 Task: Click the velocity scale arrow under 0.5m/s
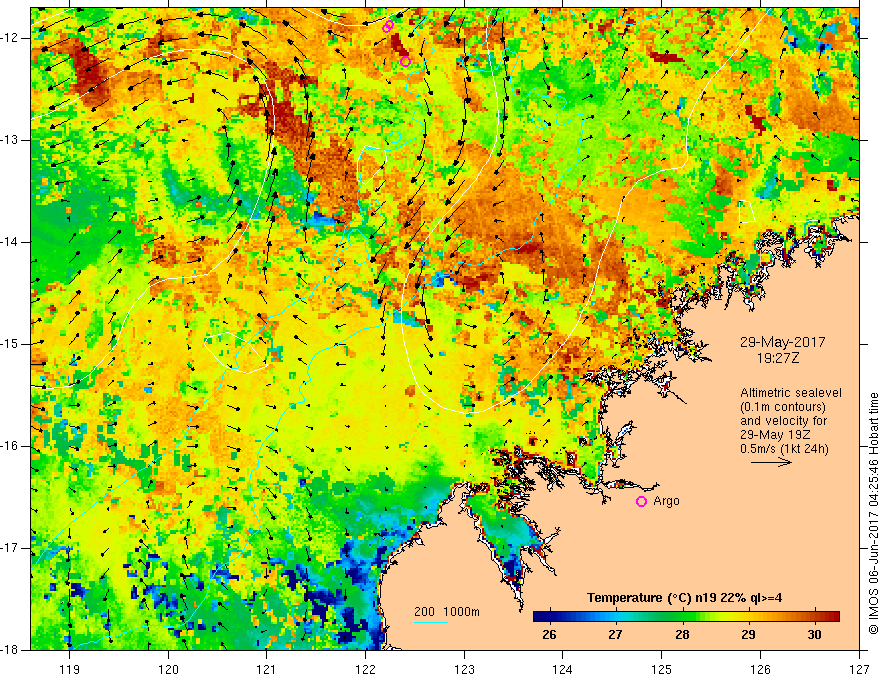[x=771, y=462]
